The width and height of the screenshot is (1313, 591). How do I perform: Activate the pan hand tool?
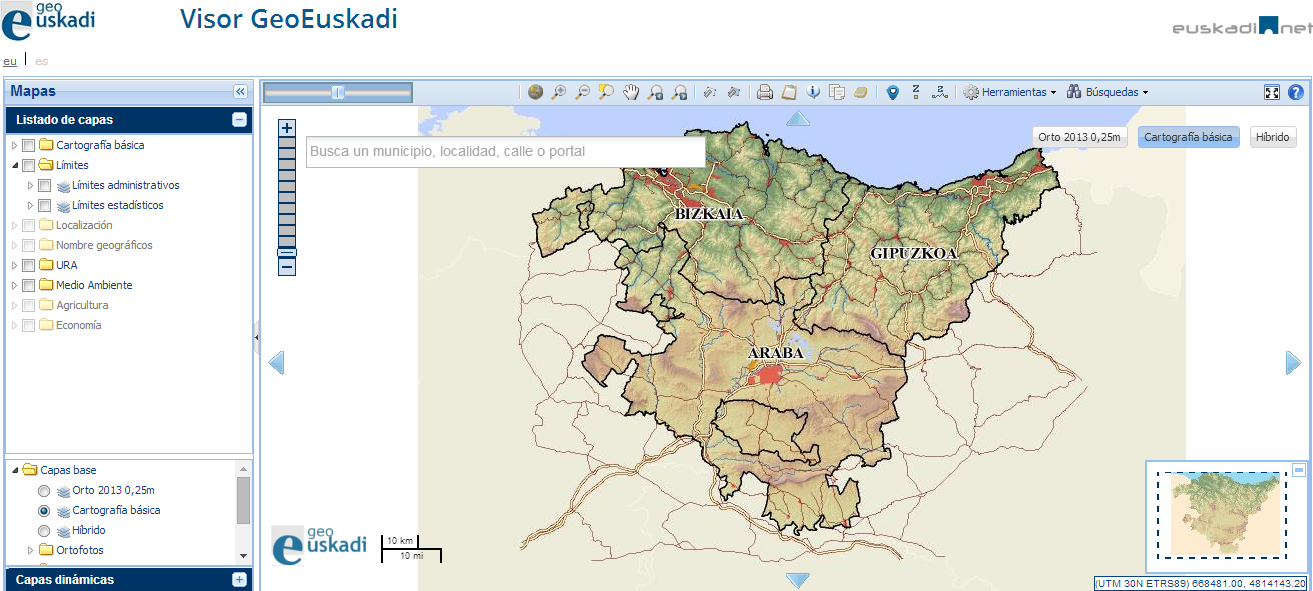[631, 92]
